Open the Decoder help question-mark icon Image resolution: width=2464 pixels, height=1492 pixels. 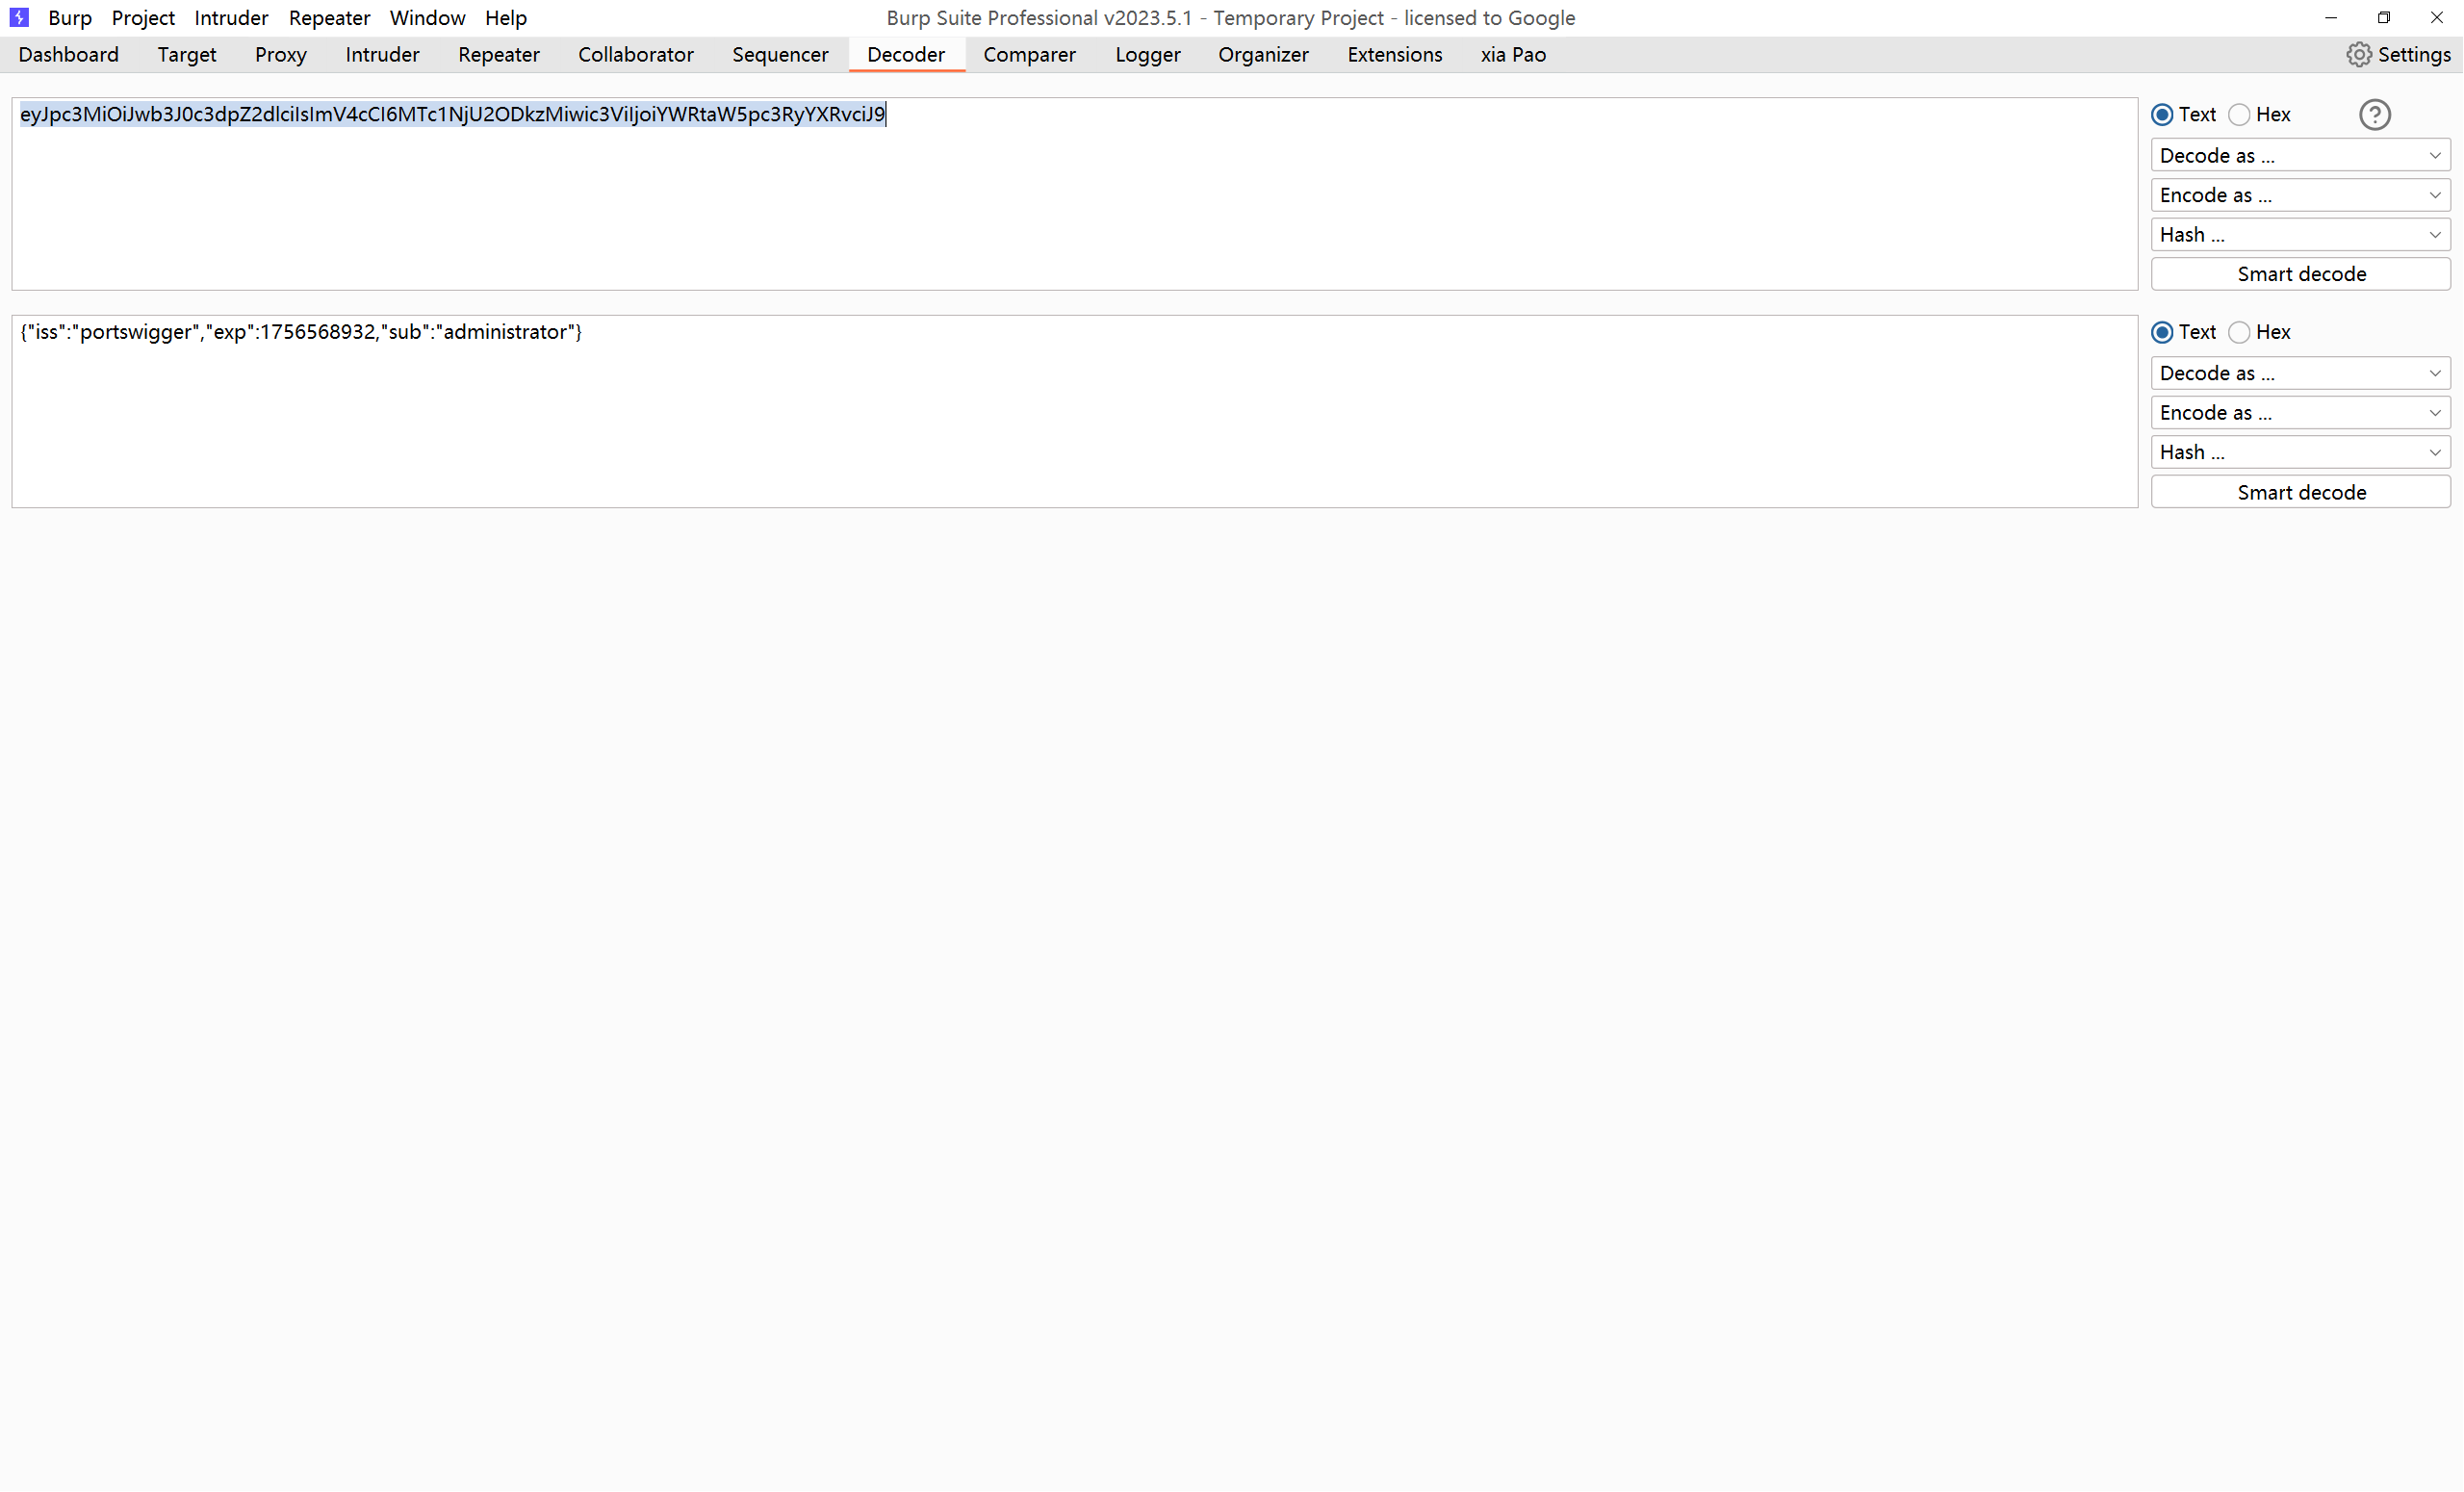[2374, 115]
